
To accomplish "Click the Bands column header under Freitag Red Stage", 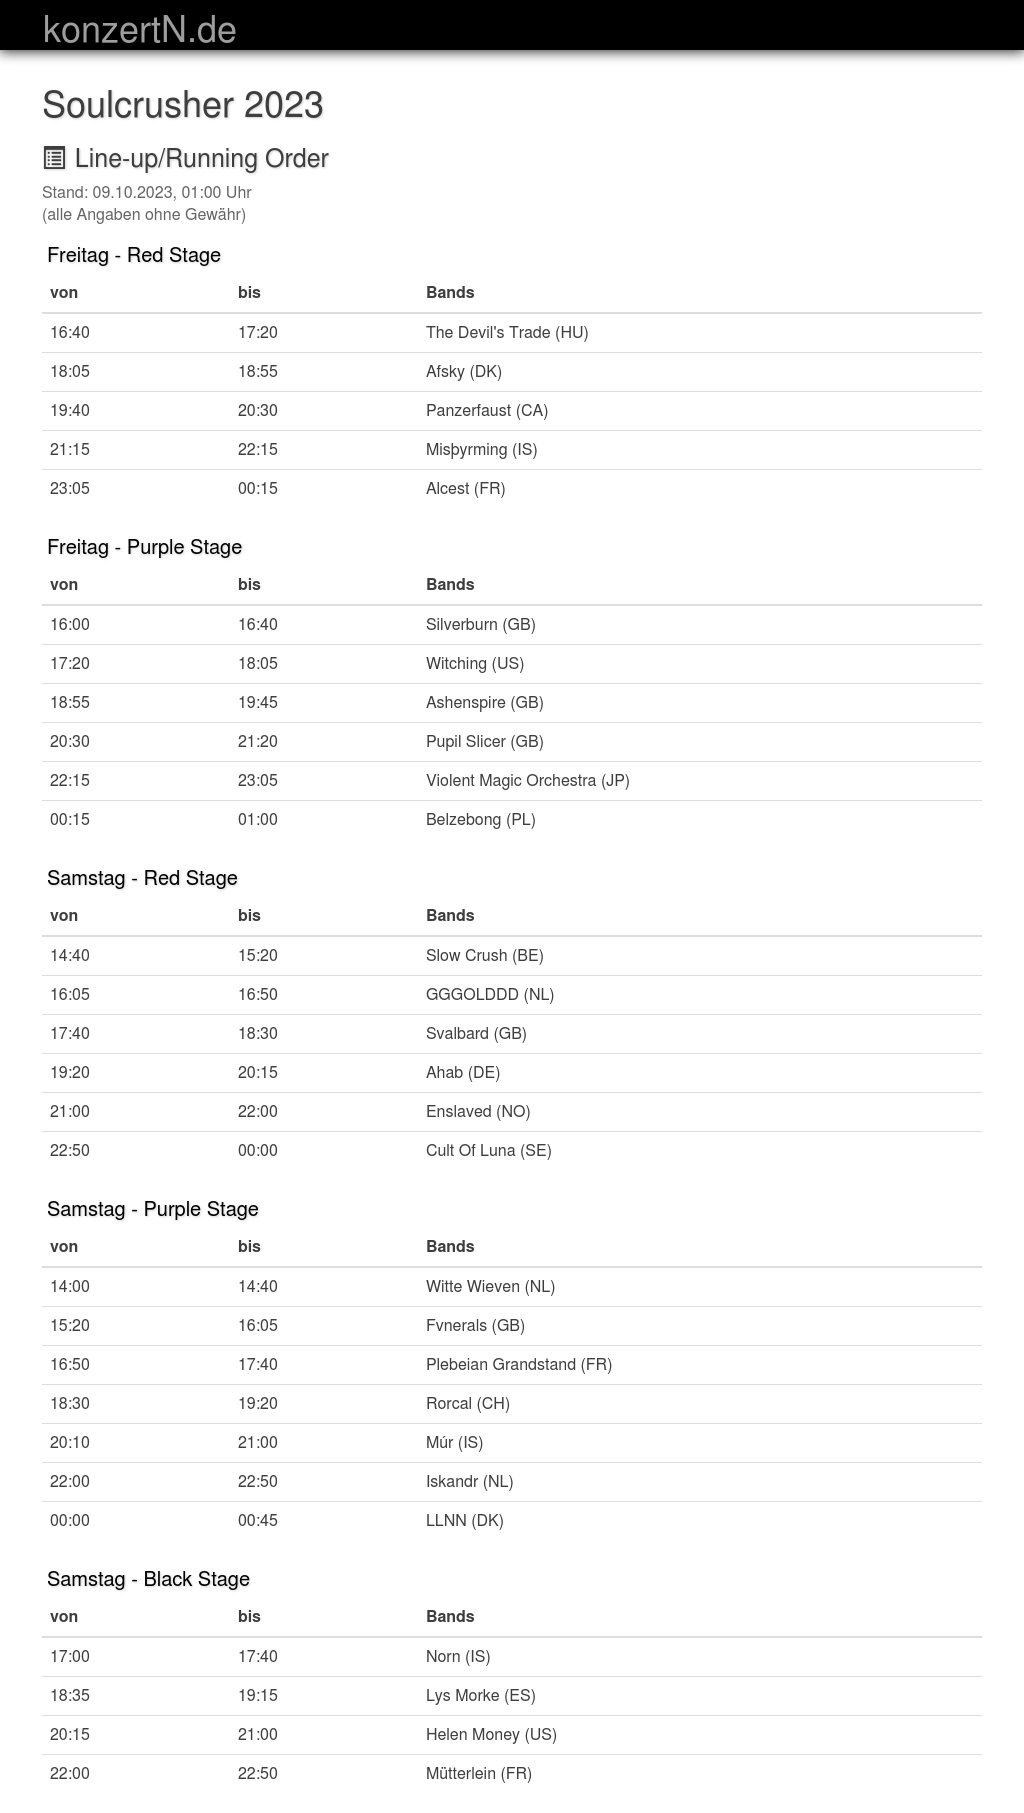I will pyautogui.click(x=450, y=293).
